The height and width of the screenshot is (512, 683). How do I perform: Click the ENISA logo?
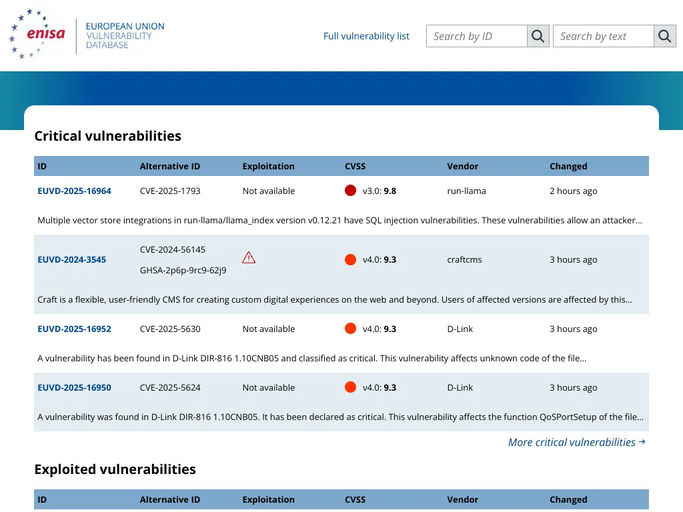click(x=37, y=34)
